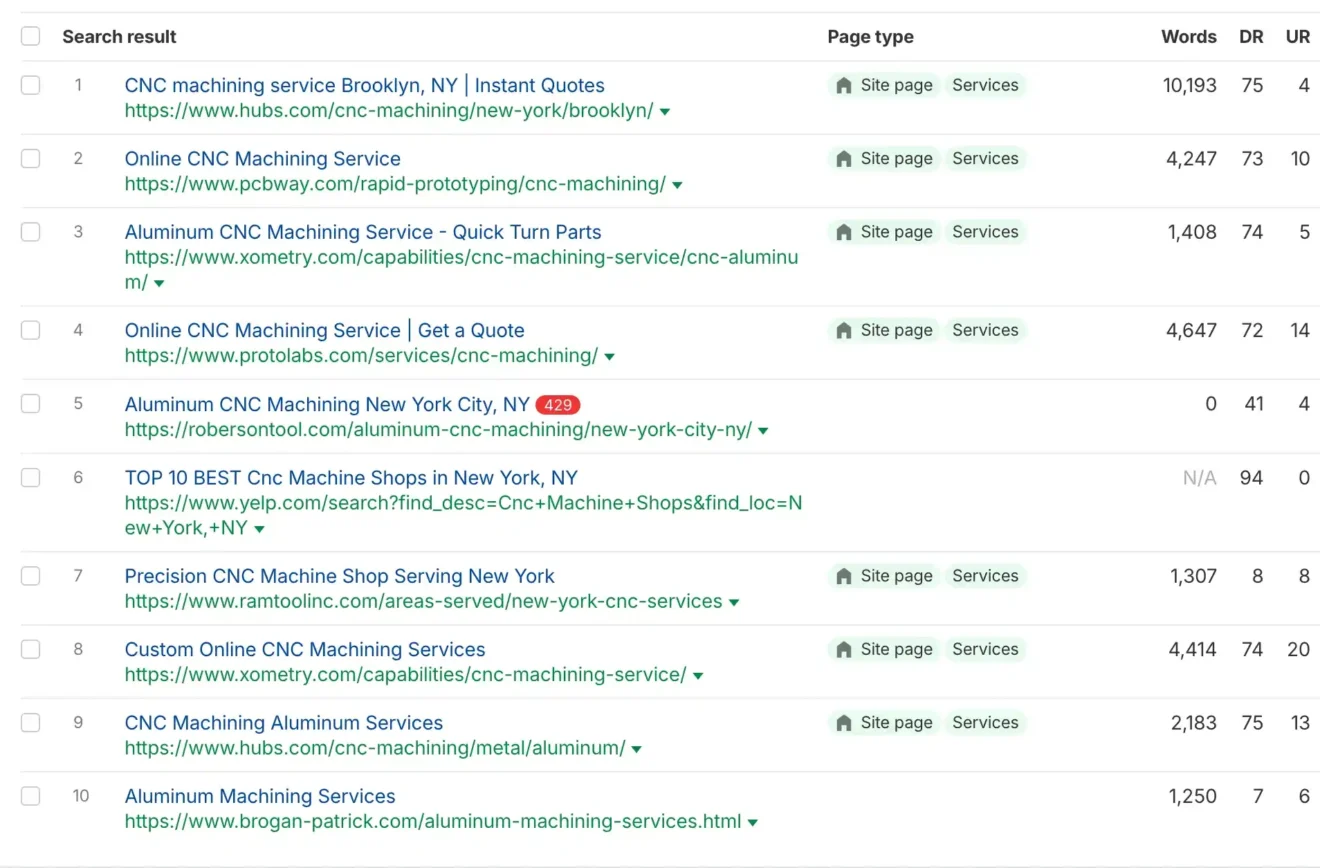Tick checkbox for result 5 Roberson Tool
The width and height of the screenshot is (1320, 868).
click(x=31, y=404)
